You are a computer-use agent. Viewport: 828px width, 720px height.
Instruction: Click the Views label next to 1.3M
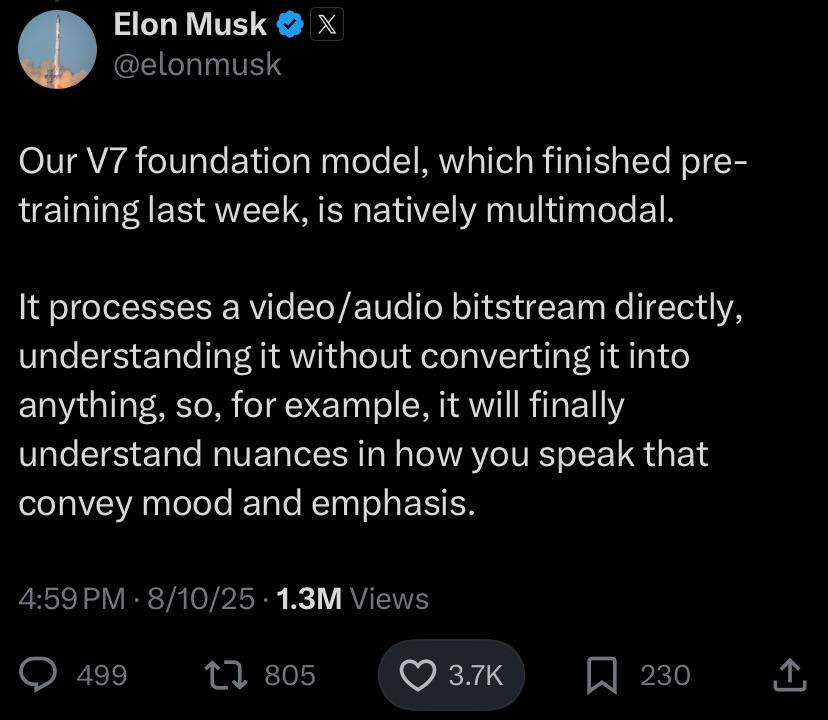tap(389, 599)
